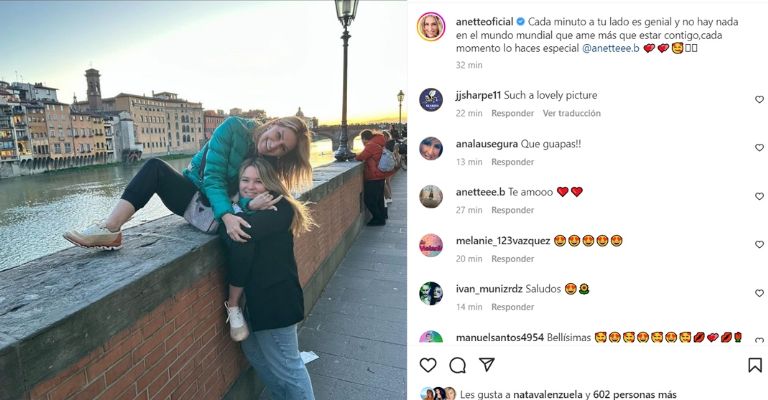Click the photo of two women

(203, 200)
